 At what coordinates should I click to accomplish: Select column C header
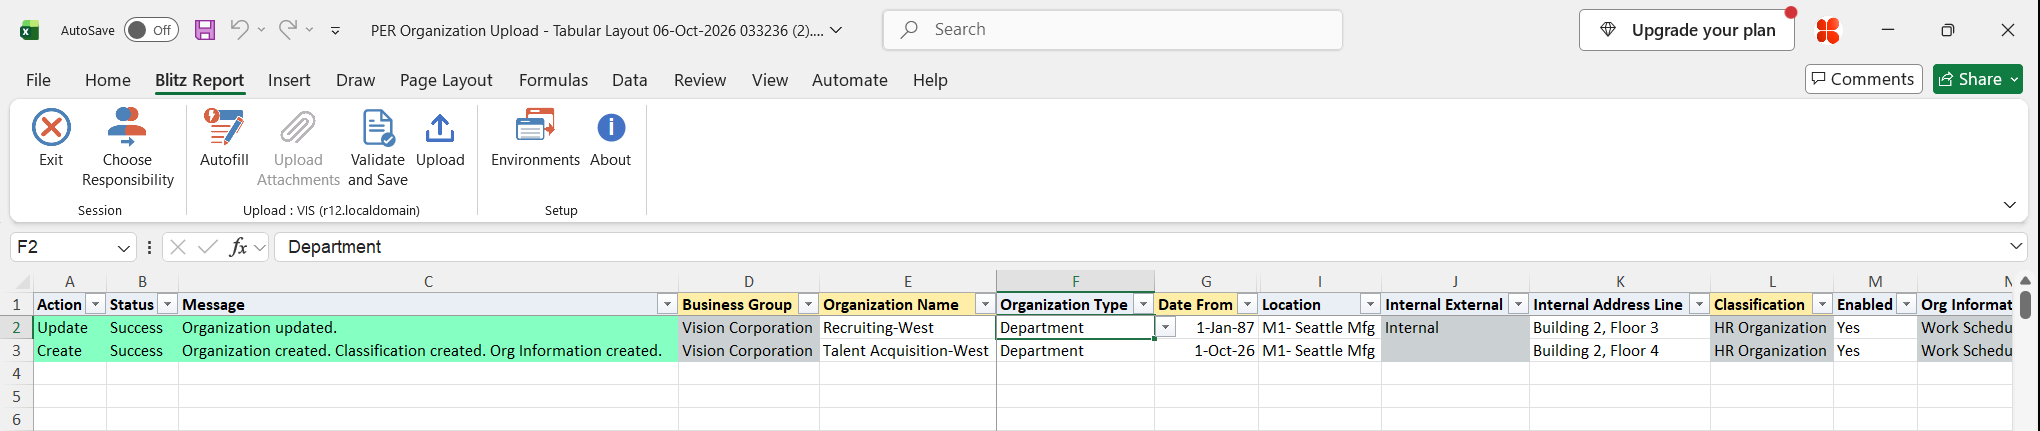pos(428,282)
